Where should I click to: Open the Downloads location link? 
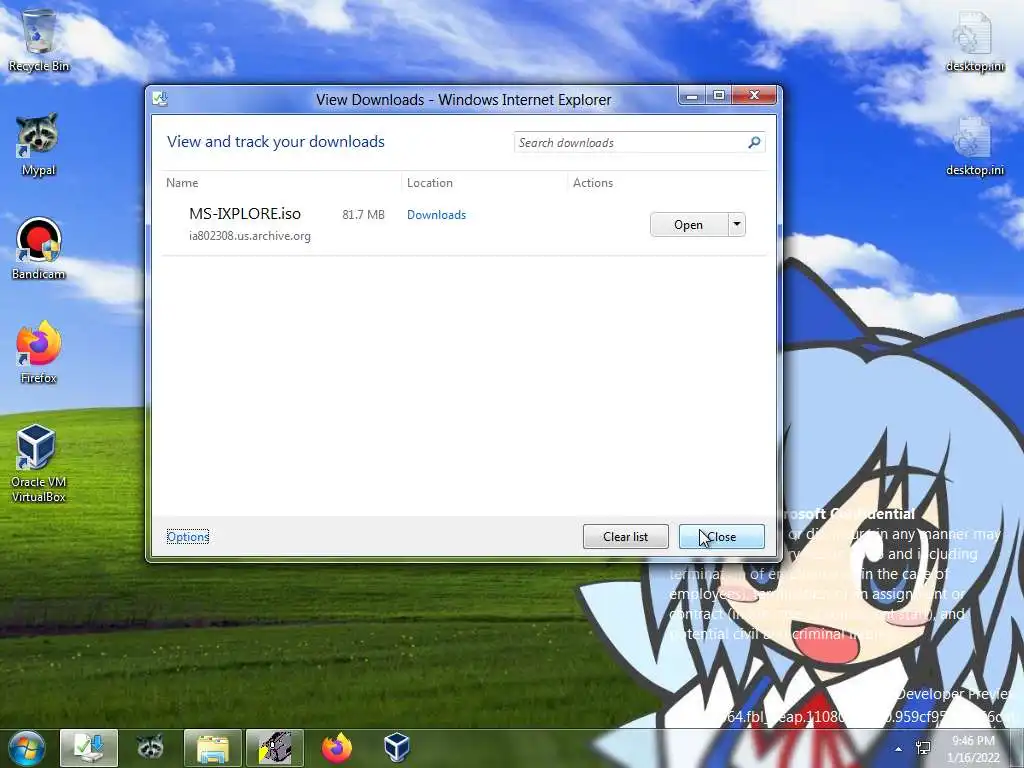[x=436, y=215]
